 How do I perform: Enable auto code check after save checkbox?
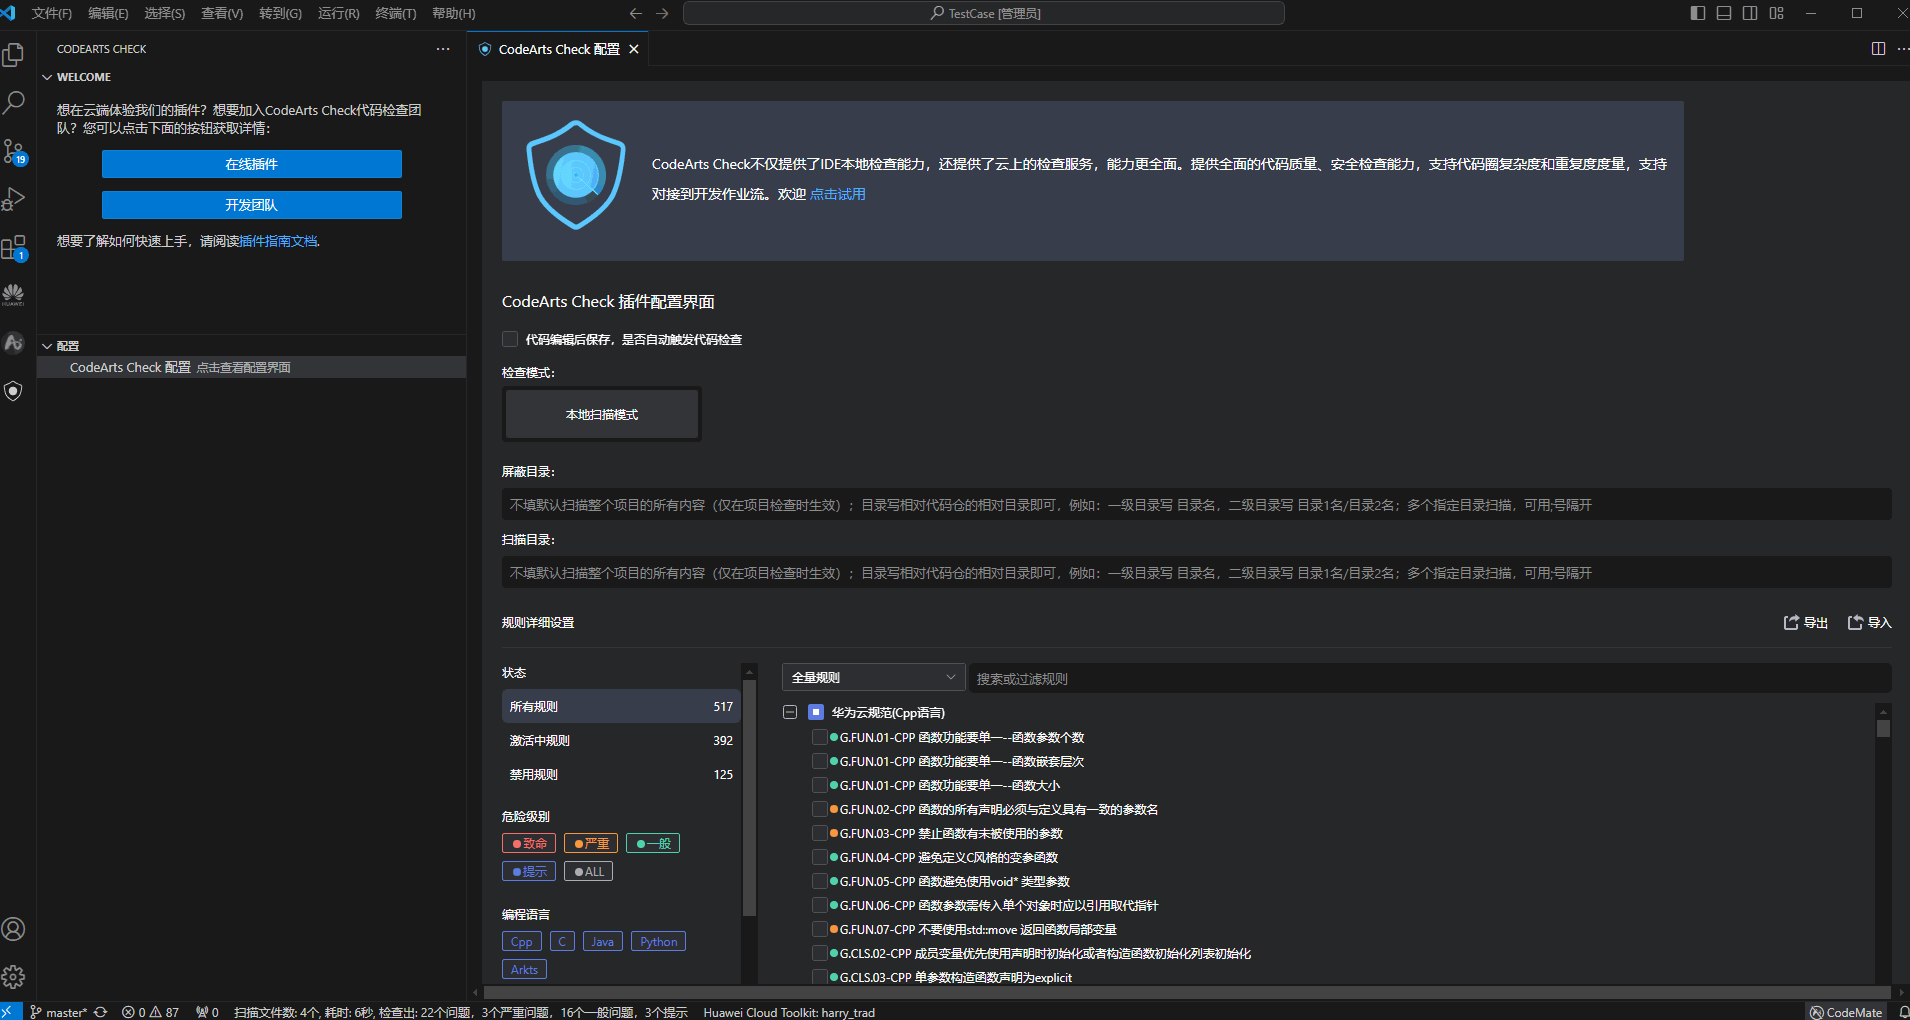[x=510, y=339]
